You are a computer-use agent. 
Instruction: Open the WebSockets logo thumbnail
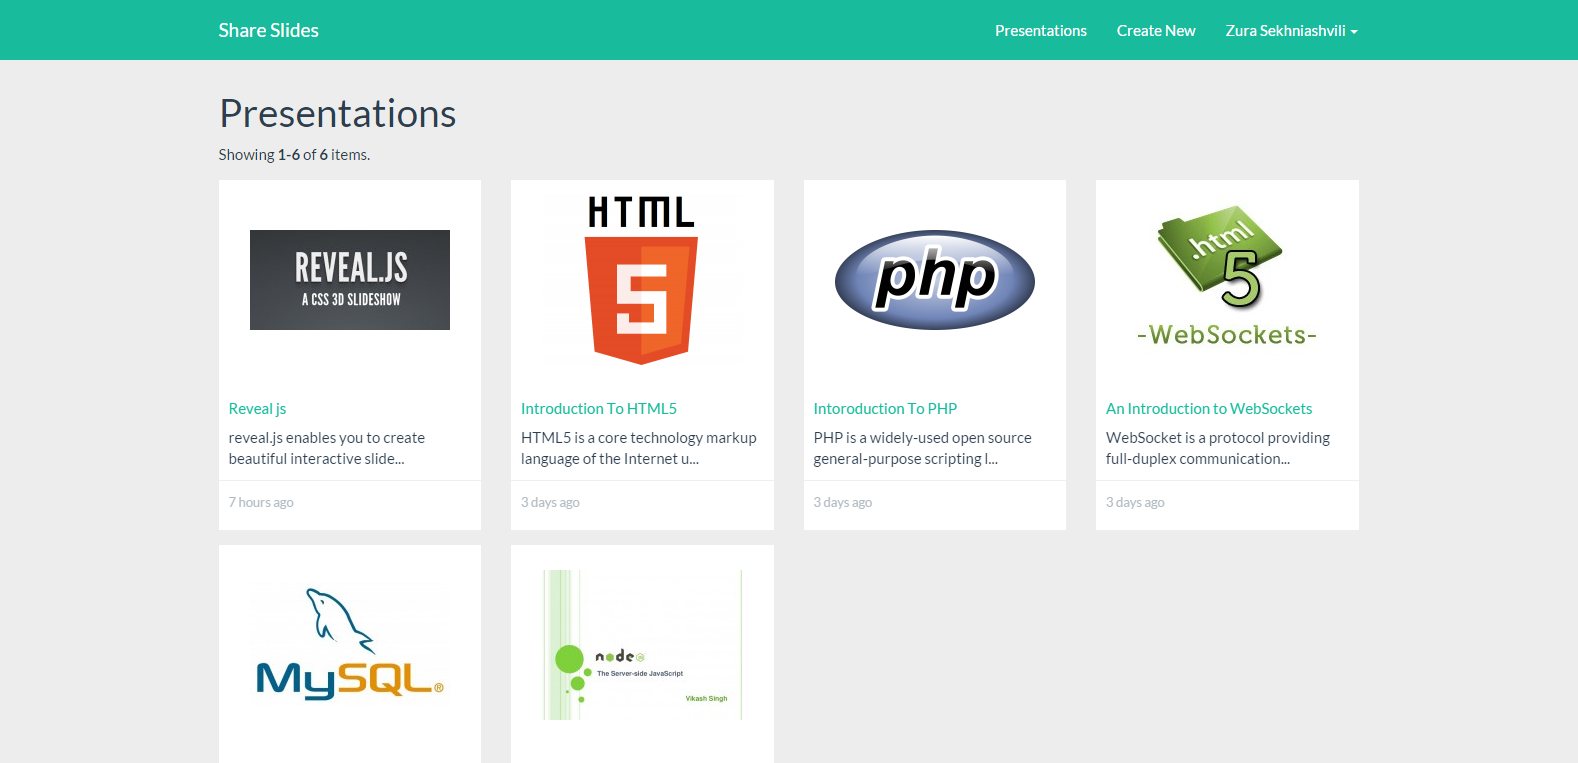click(1227, 278)
